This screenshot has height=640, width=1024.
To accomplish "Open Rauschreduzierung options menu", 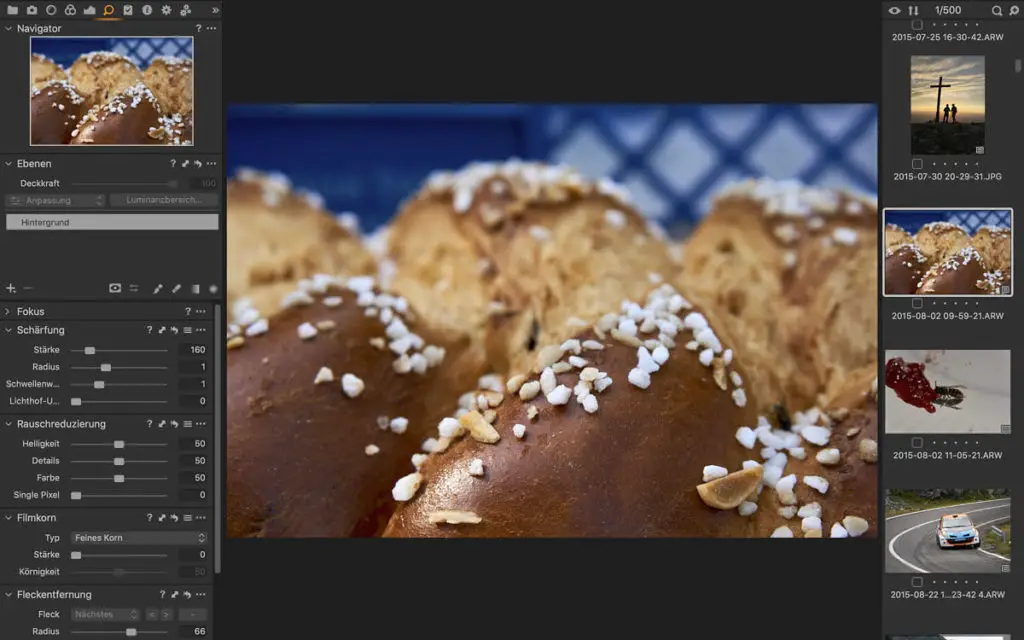I will (200, 424).
